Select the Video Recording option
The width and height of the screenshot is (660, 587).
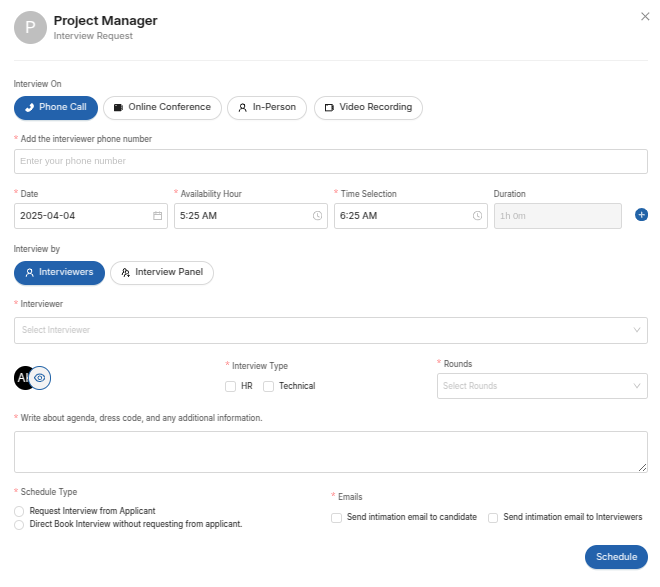(368, 107)
